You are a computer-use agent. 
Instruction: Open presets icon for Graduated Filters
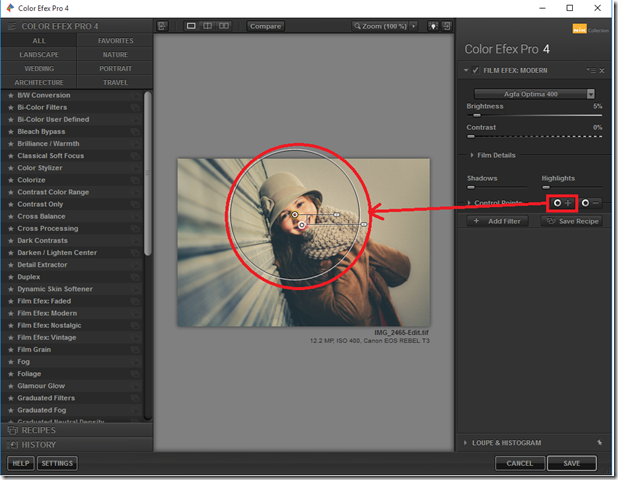coord(135,398)
